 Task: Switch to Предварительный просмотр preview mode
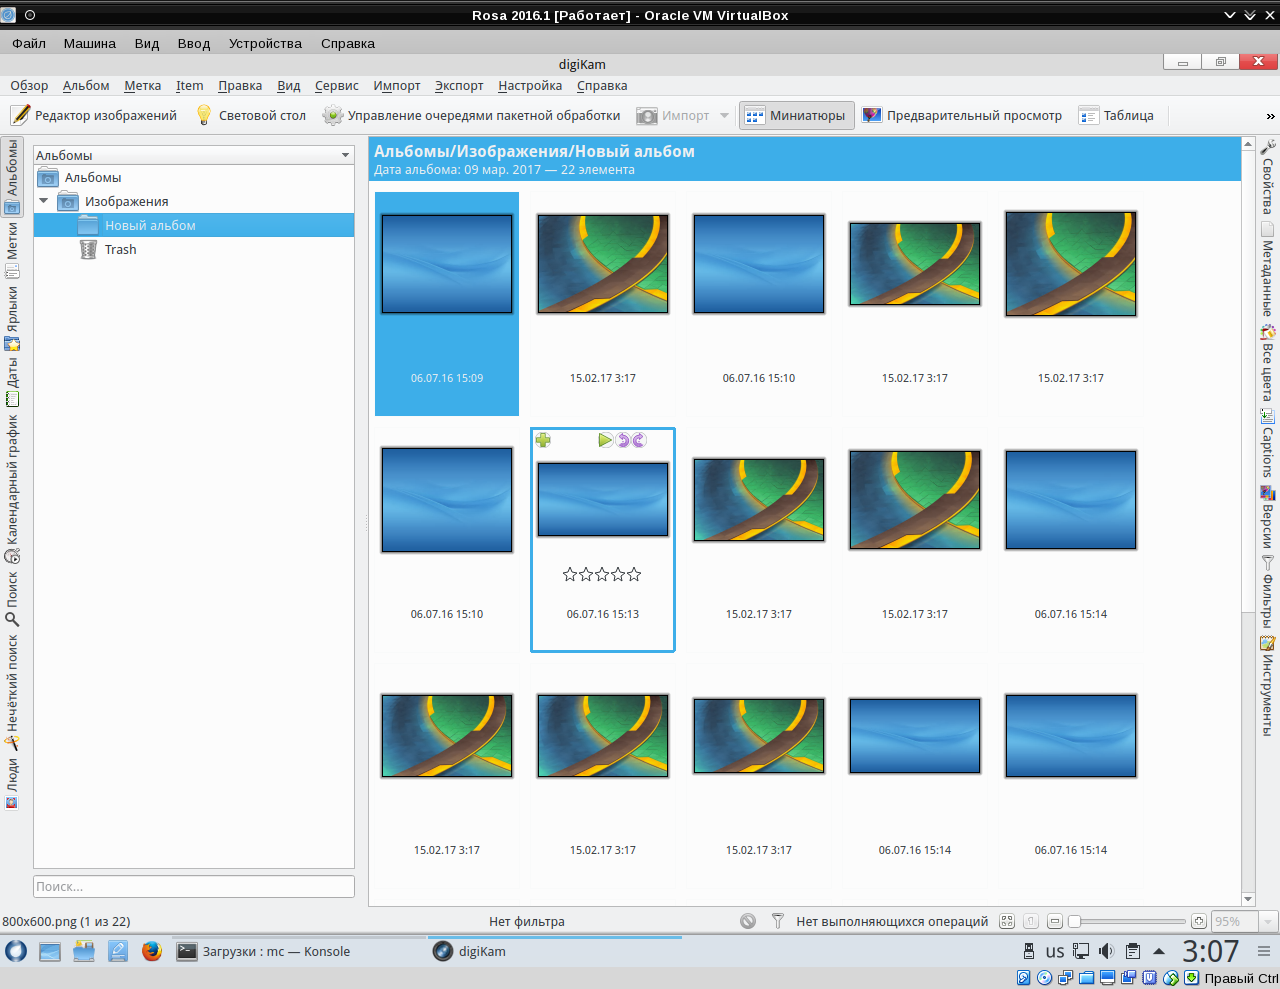pos(961,116)
